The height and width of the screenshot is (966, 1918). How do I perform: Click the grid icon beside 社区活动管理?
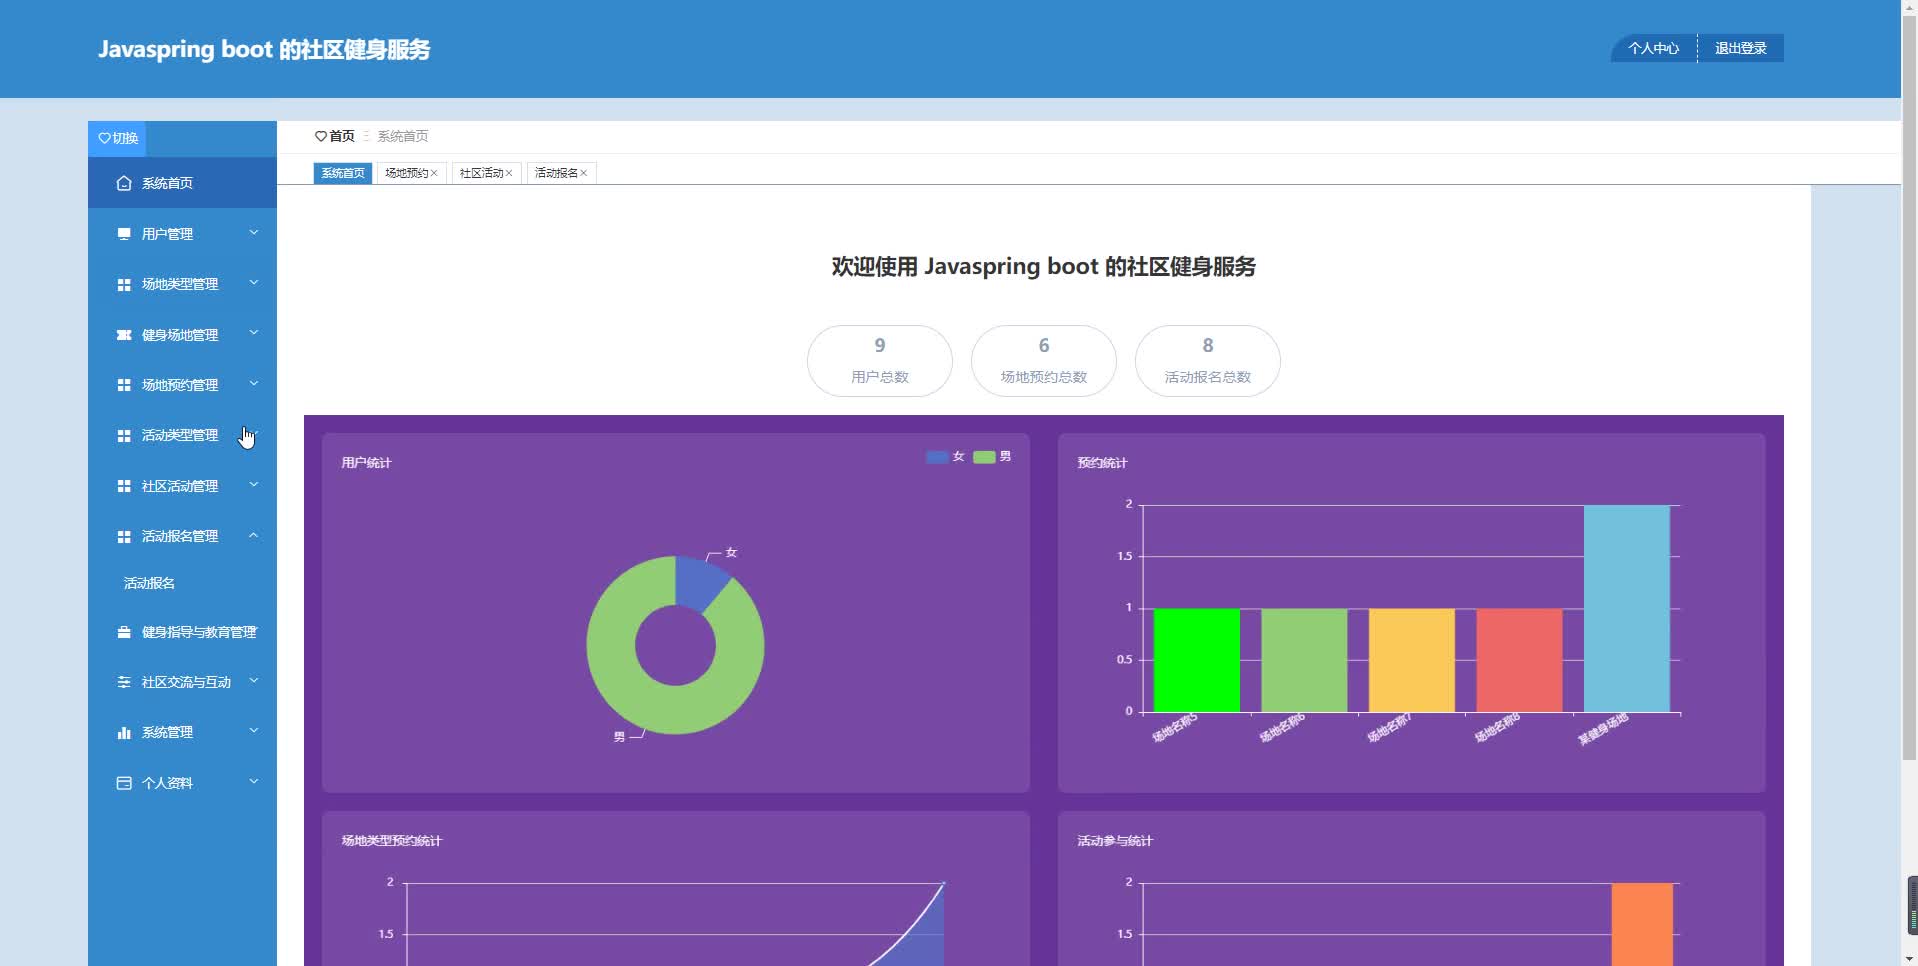124,486
